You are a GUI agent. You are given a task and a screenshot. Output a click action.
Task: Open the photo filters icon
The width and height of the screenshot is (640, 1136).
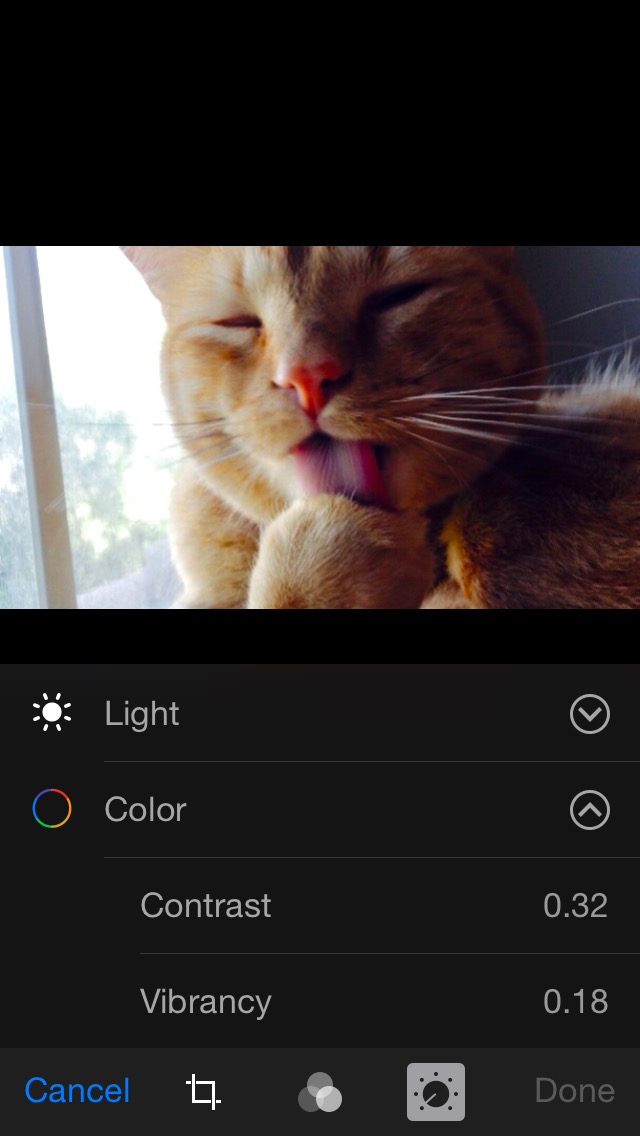320,1092
